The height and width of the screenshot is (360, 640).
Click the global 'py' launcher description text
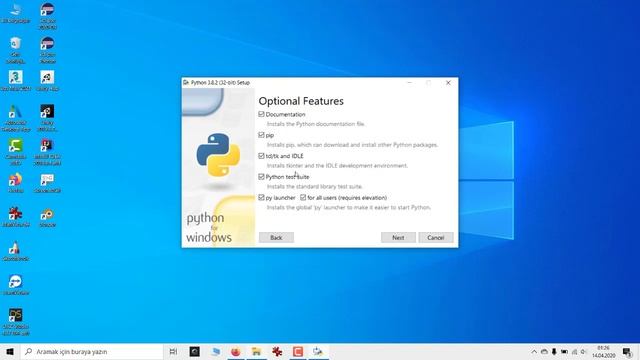(x=349, y=207)
